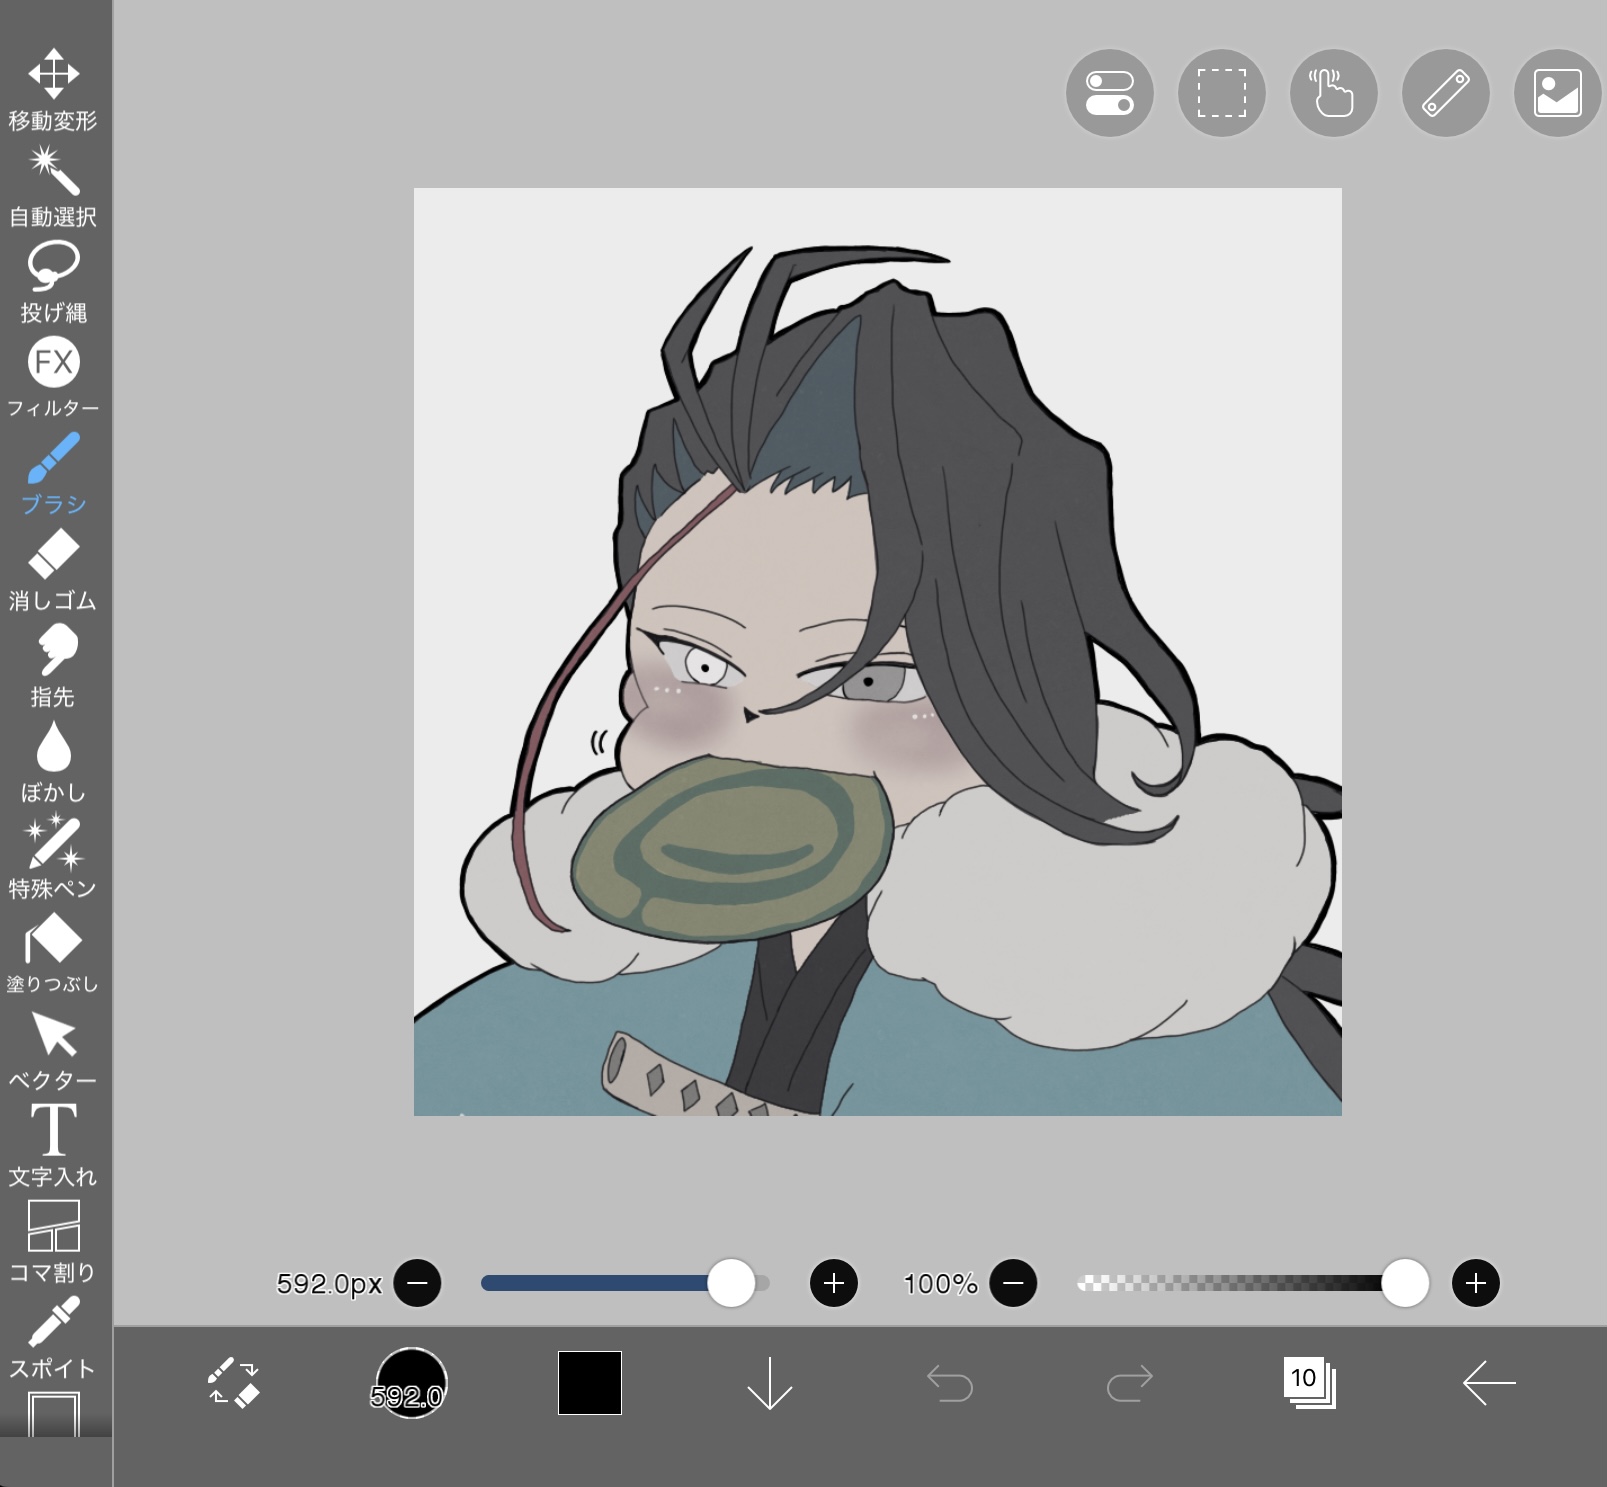Image resolution: width=1607 pixels, height=1487 pixels.
Task: Collapse toolbar with the down arrow
Action: click(x=769, y=1383)
